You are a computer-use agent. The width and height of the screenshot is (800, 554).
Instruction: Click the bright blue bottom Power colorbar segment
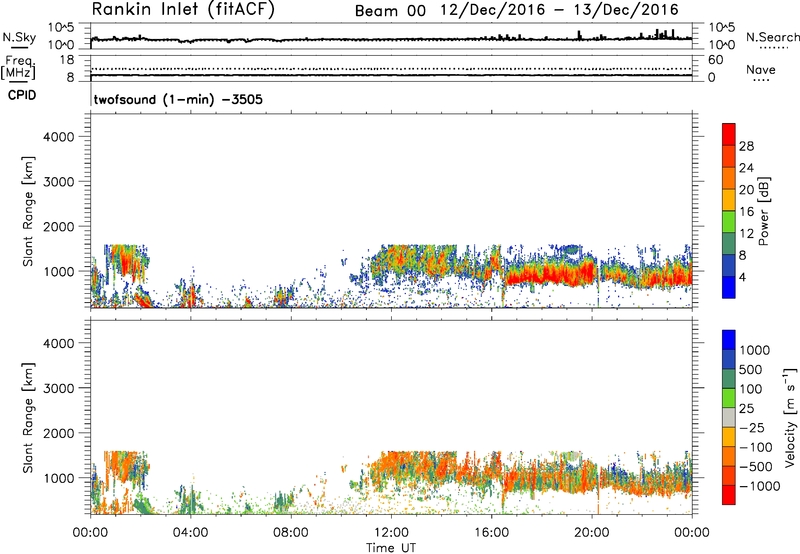coord(729,287)
